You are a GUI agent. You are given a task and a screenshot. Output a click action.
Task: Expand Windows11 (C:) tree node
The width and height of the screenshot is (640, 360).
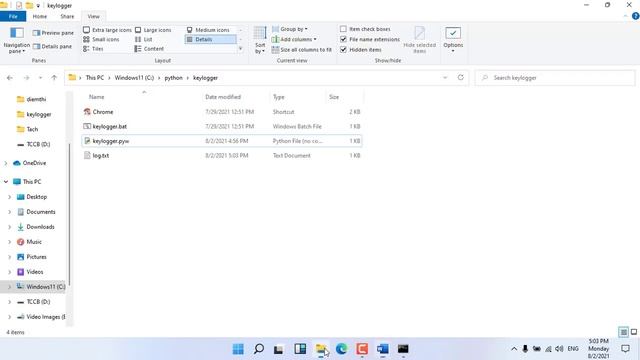click(9, 287)
